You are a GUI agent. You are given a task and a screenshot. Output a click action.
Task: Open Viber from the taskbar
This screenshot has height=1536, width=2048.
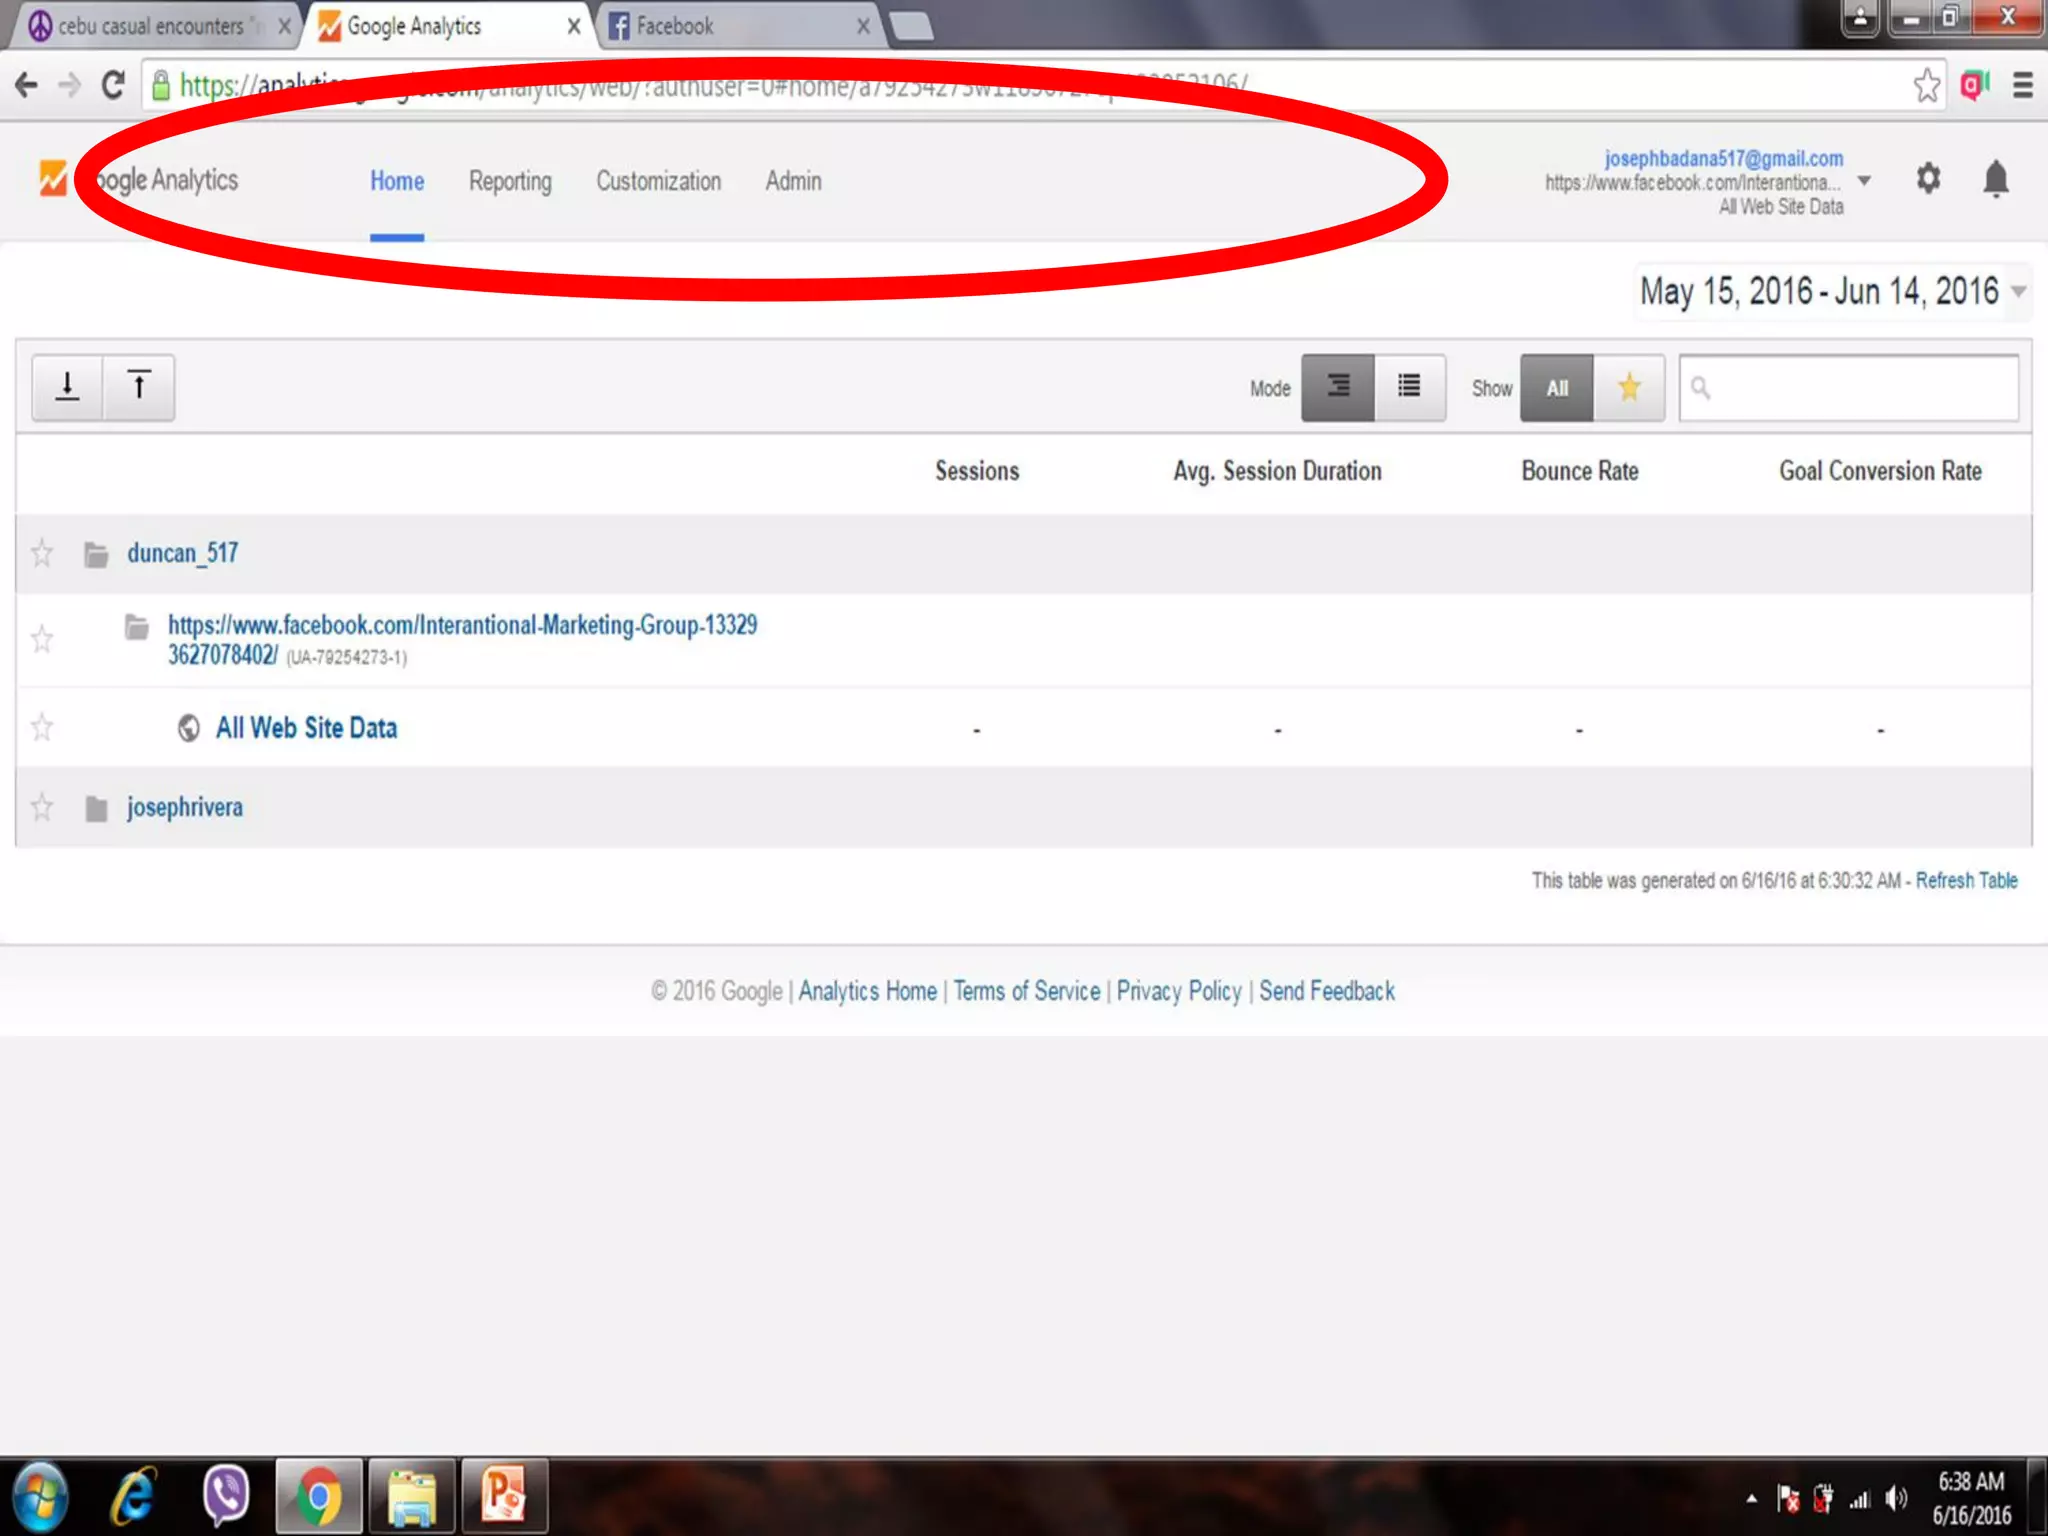click(226, 1496)
